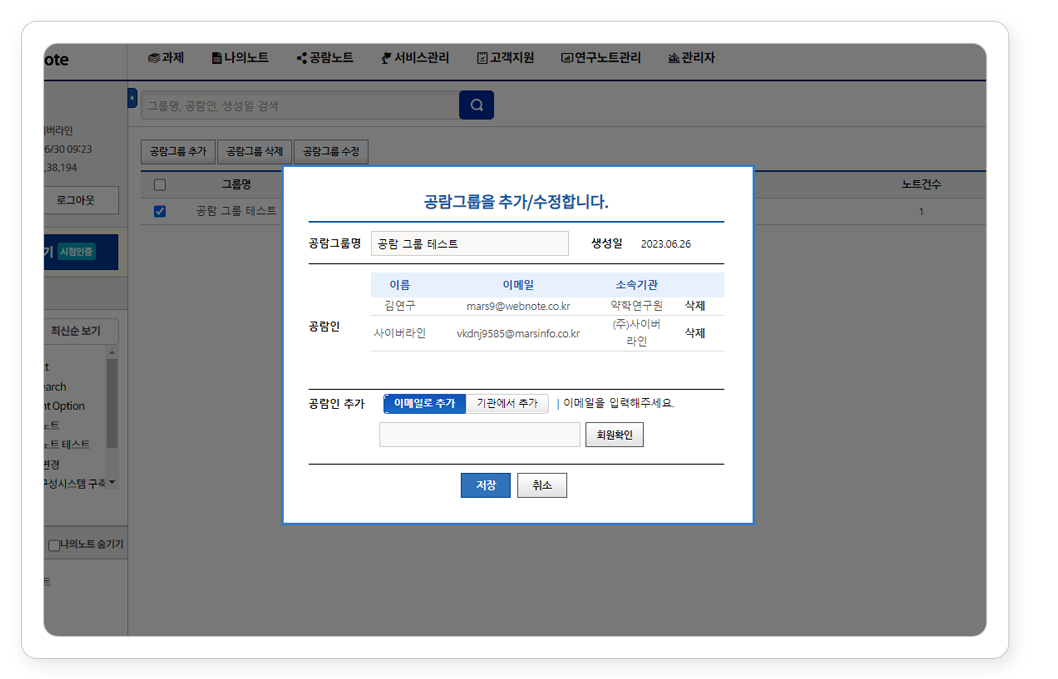
Task: Open 서비스관리 from the top menu
Action: click(x=415, y=58)
